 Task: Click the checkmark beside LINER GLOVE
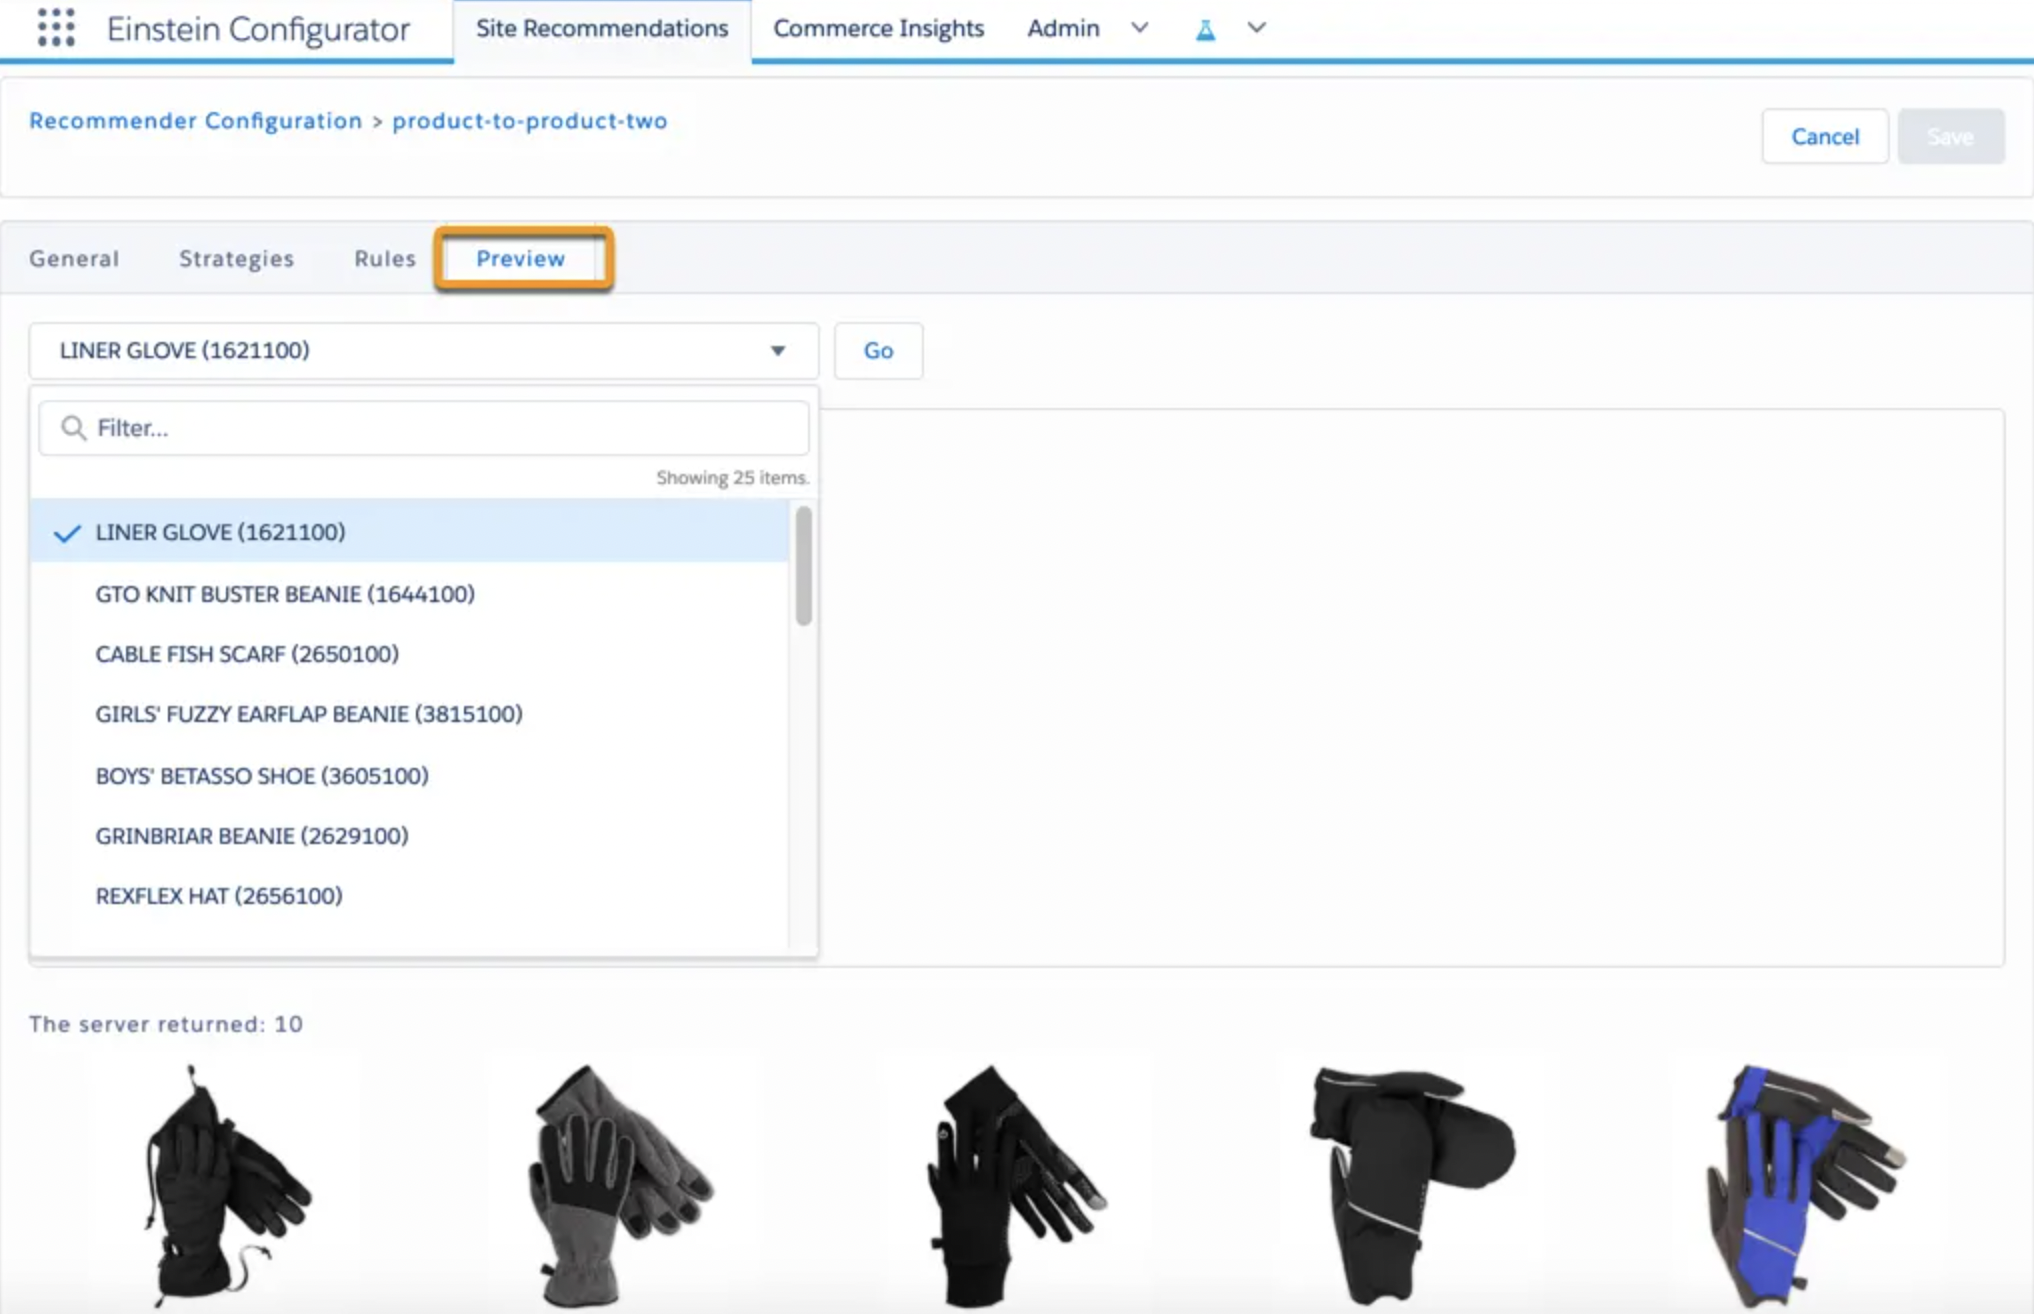pyautogui.click(x=67, y=533)
